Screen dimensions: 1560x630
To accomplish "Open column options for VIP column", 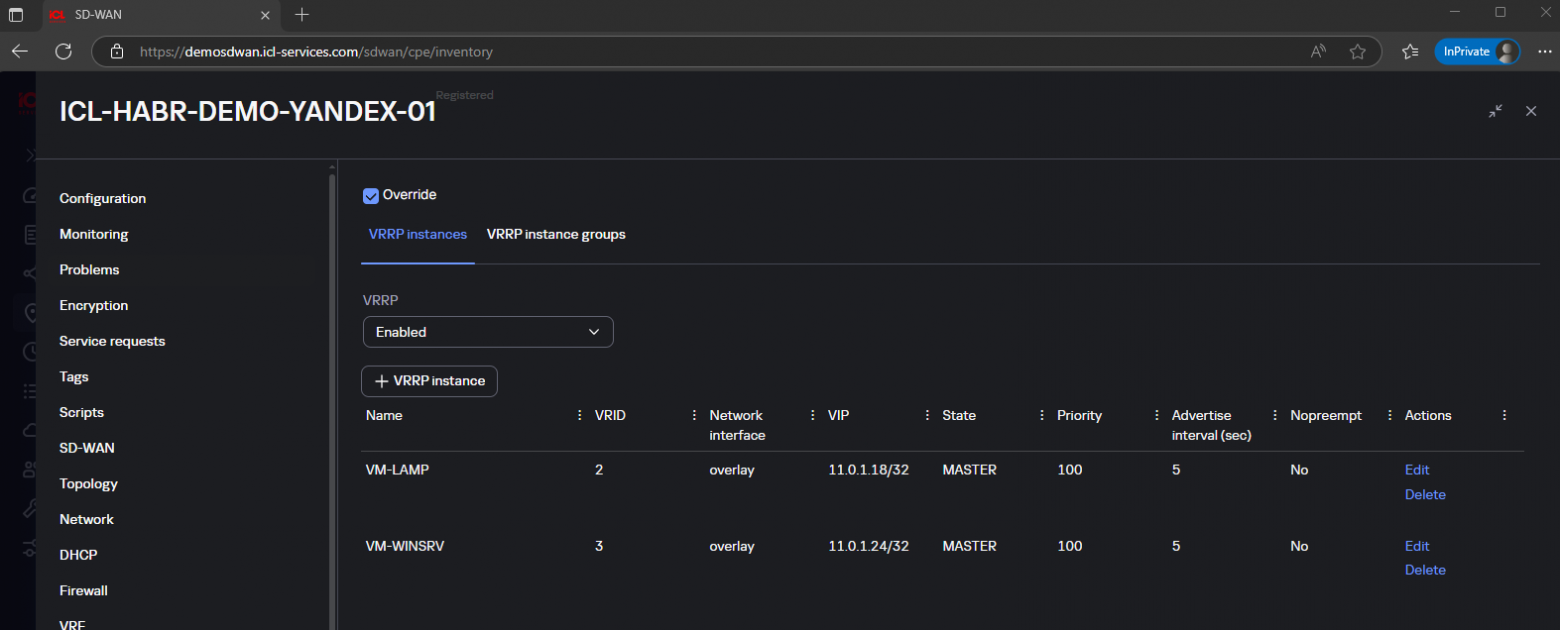I will 927,415.
